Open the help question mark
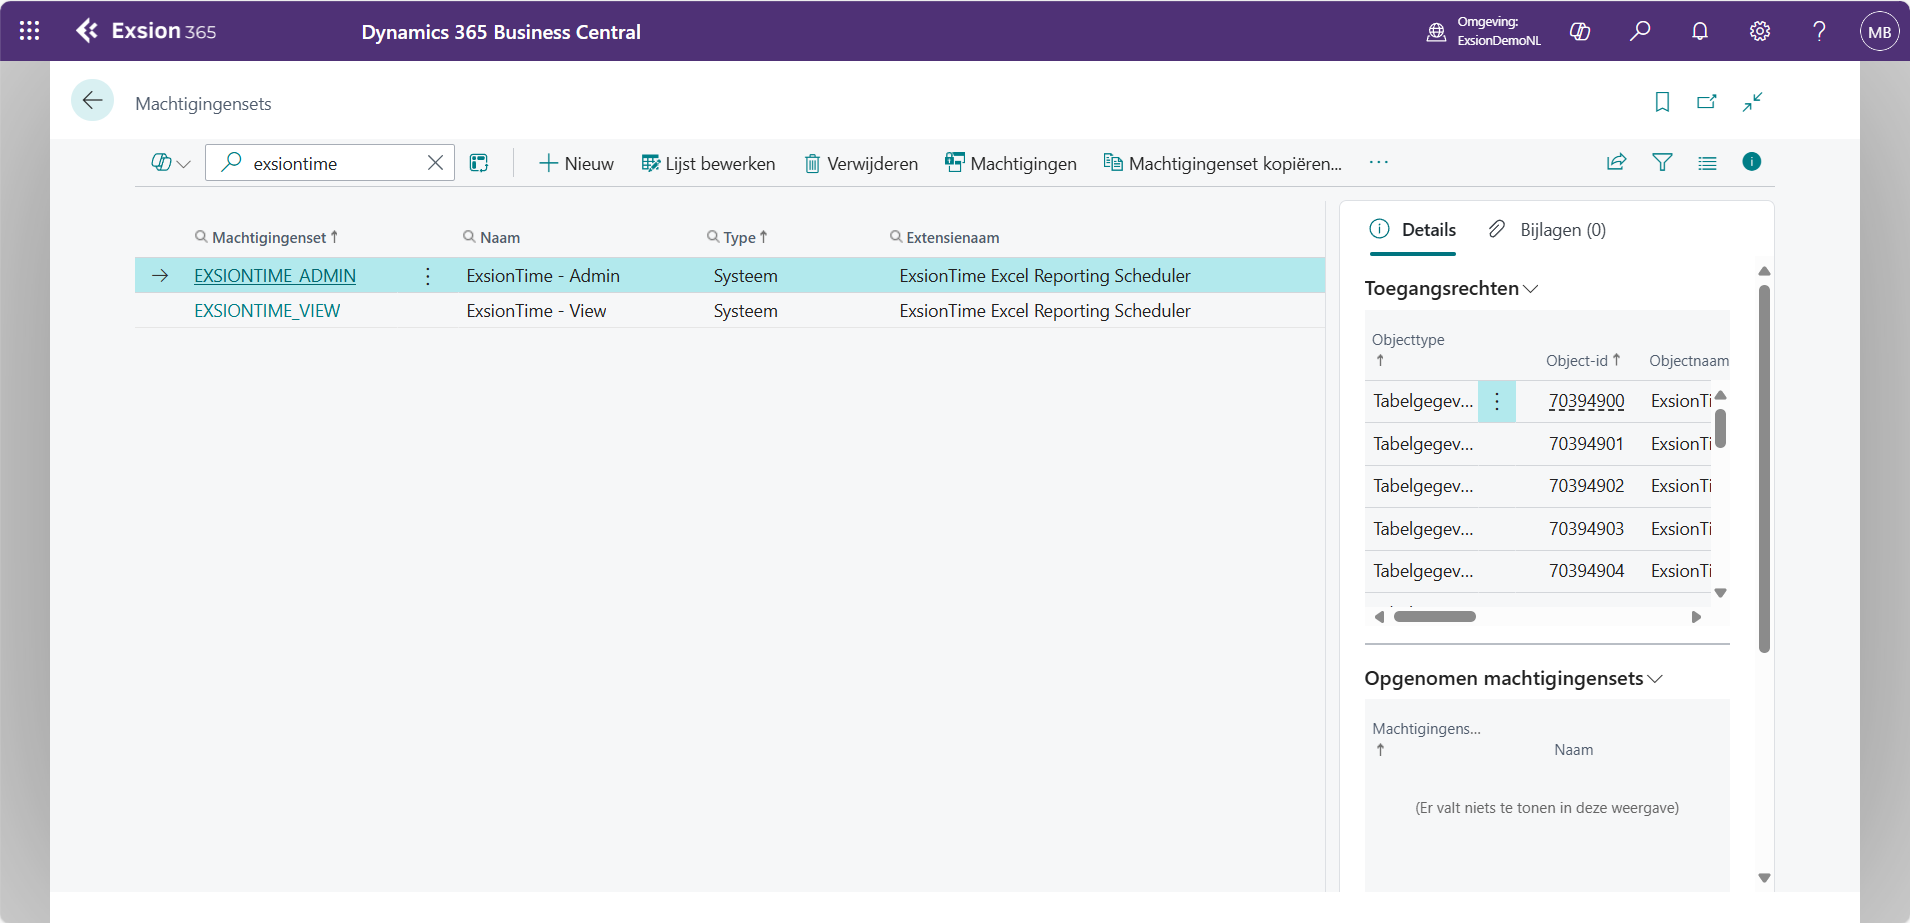This screenshot has width=1910, height=923. 1820,31
